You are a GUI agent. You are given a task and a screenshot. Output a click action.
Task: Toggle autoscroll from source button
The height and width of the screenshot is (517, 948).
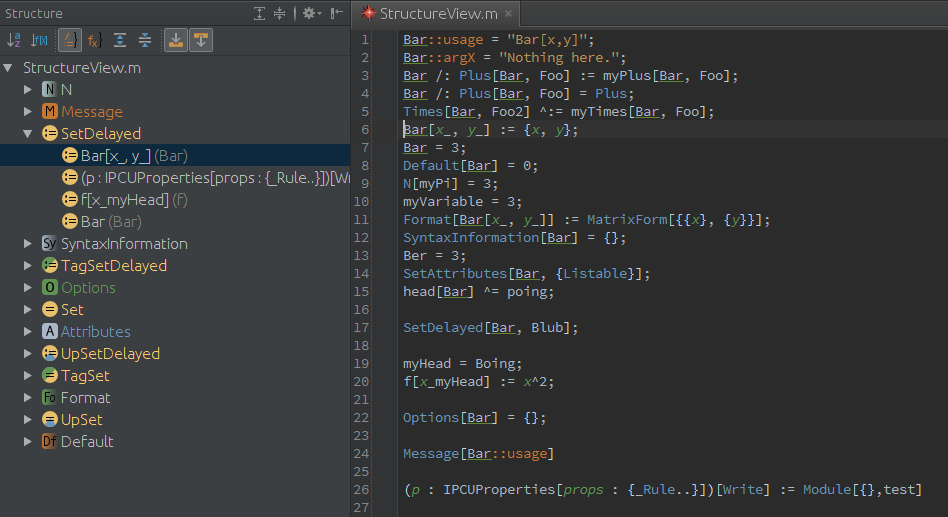click(201, 40)
